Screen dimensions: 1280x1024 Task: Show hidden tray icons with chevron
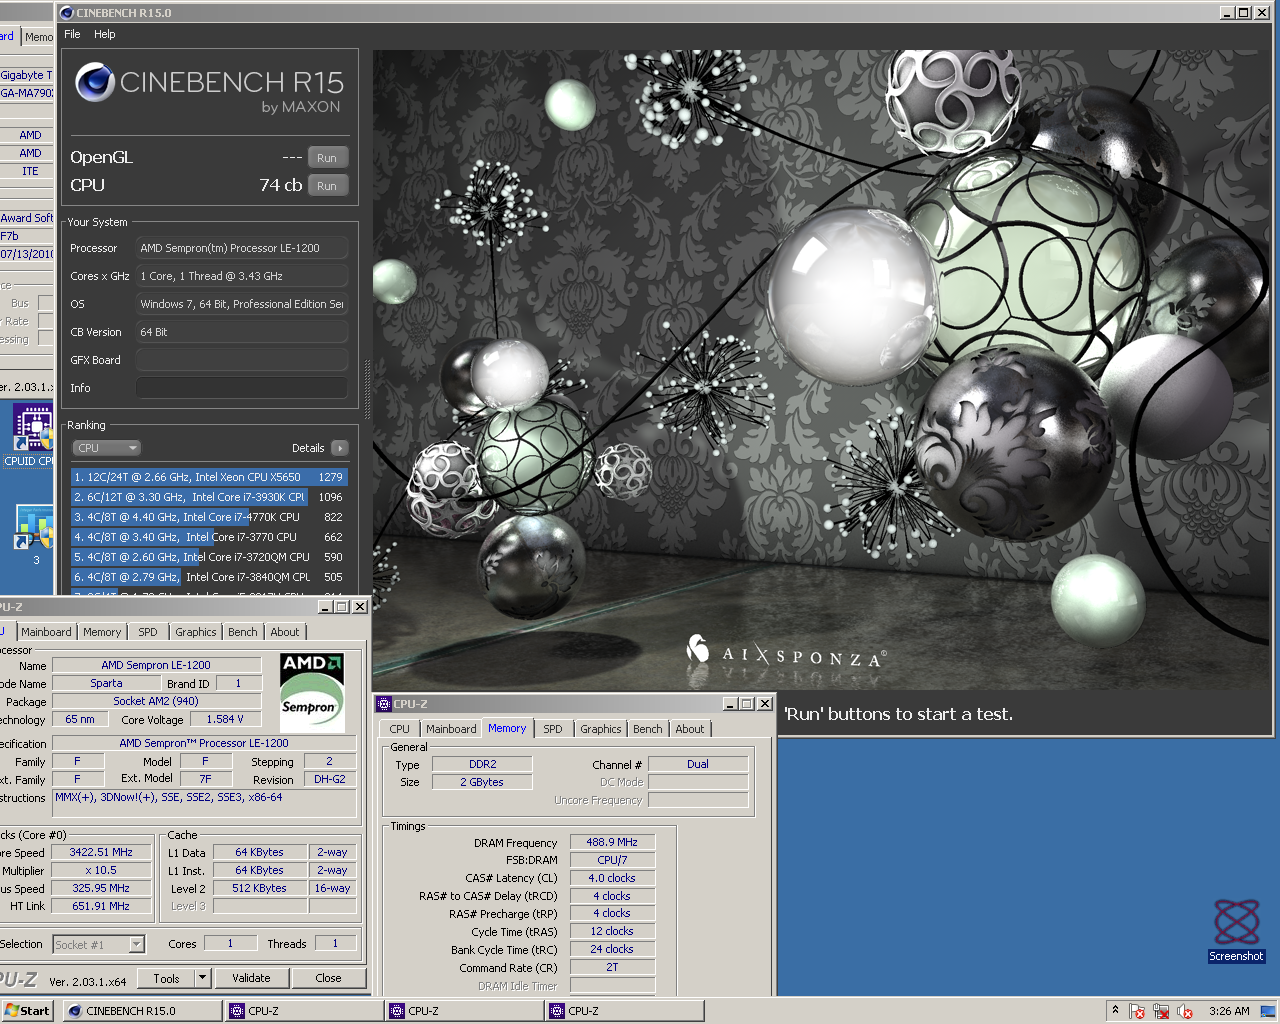(x=1115, y=1010)
